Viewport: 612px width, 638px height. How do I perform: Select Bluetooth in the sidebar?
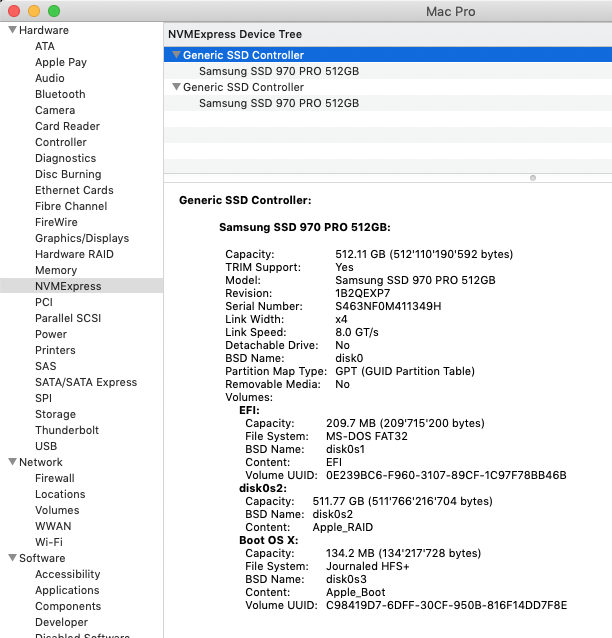click(60, 94)
